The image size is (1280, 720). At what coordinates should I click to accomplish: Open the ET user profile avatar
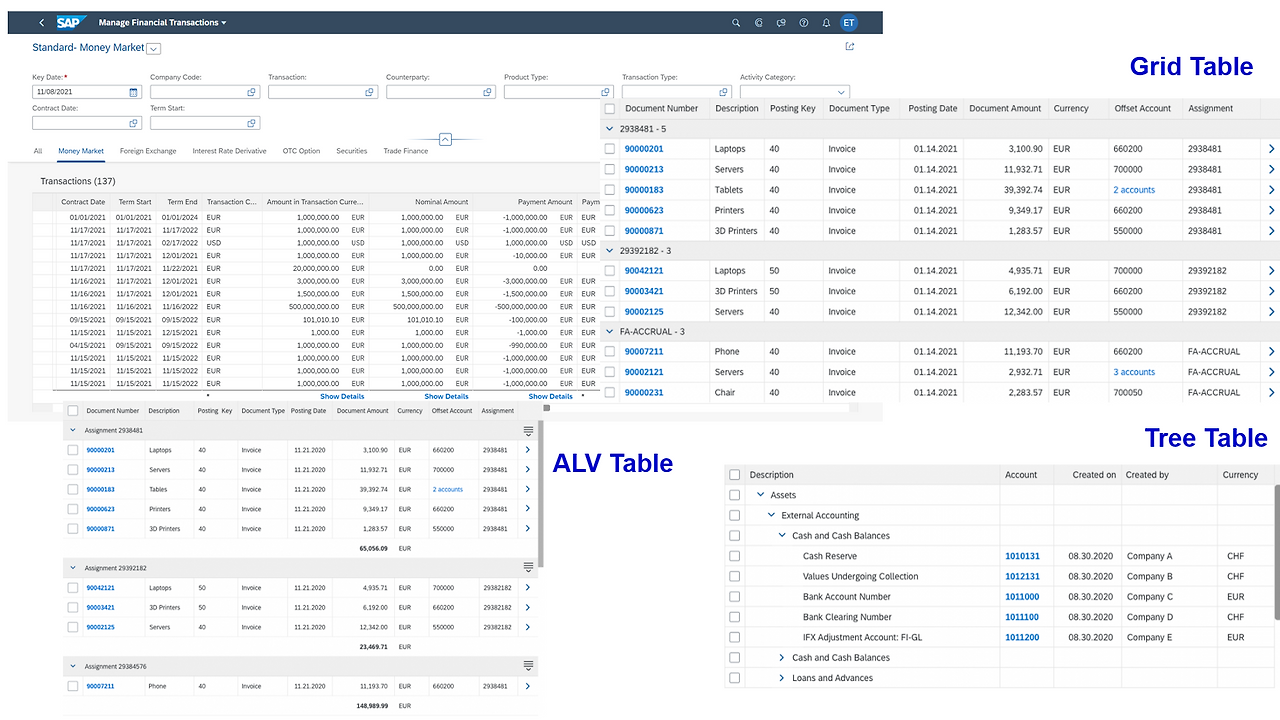click(849, 23)
